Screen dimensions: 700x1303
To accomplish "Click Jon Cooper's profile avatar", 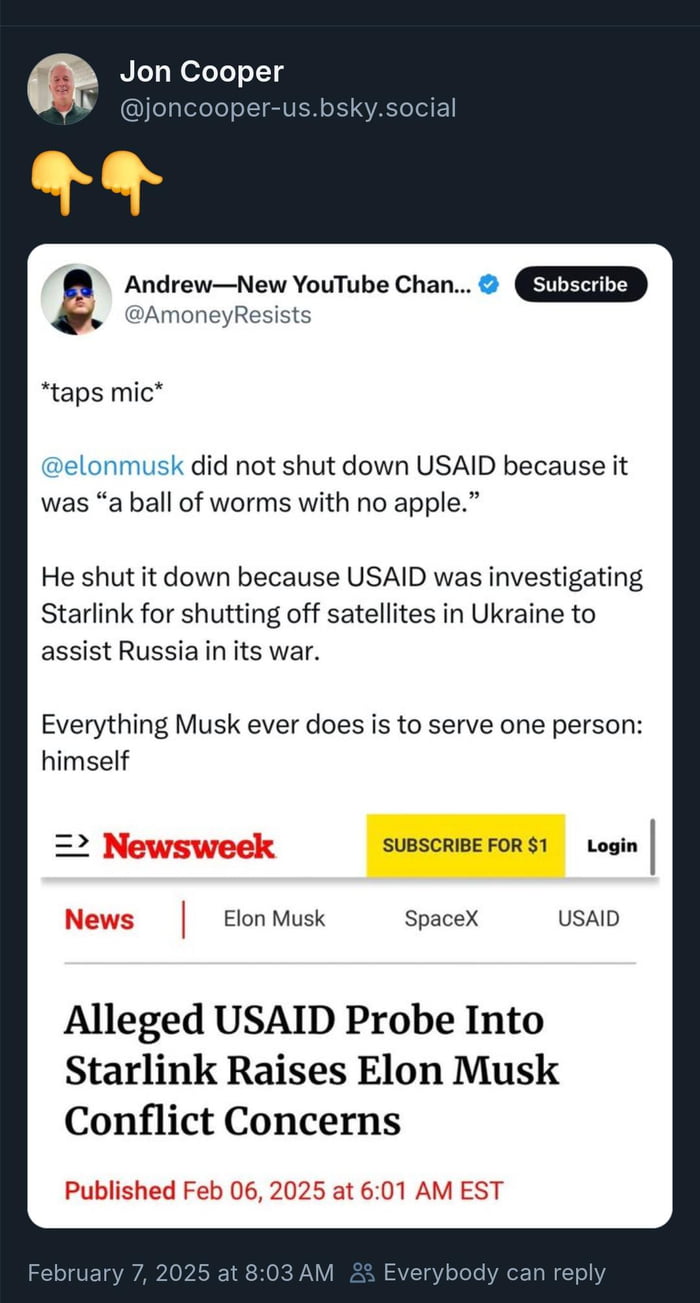I will (x=62, y=89).
